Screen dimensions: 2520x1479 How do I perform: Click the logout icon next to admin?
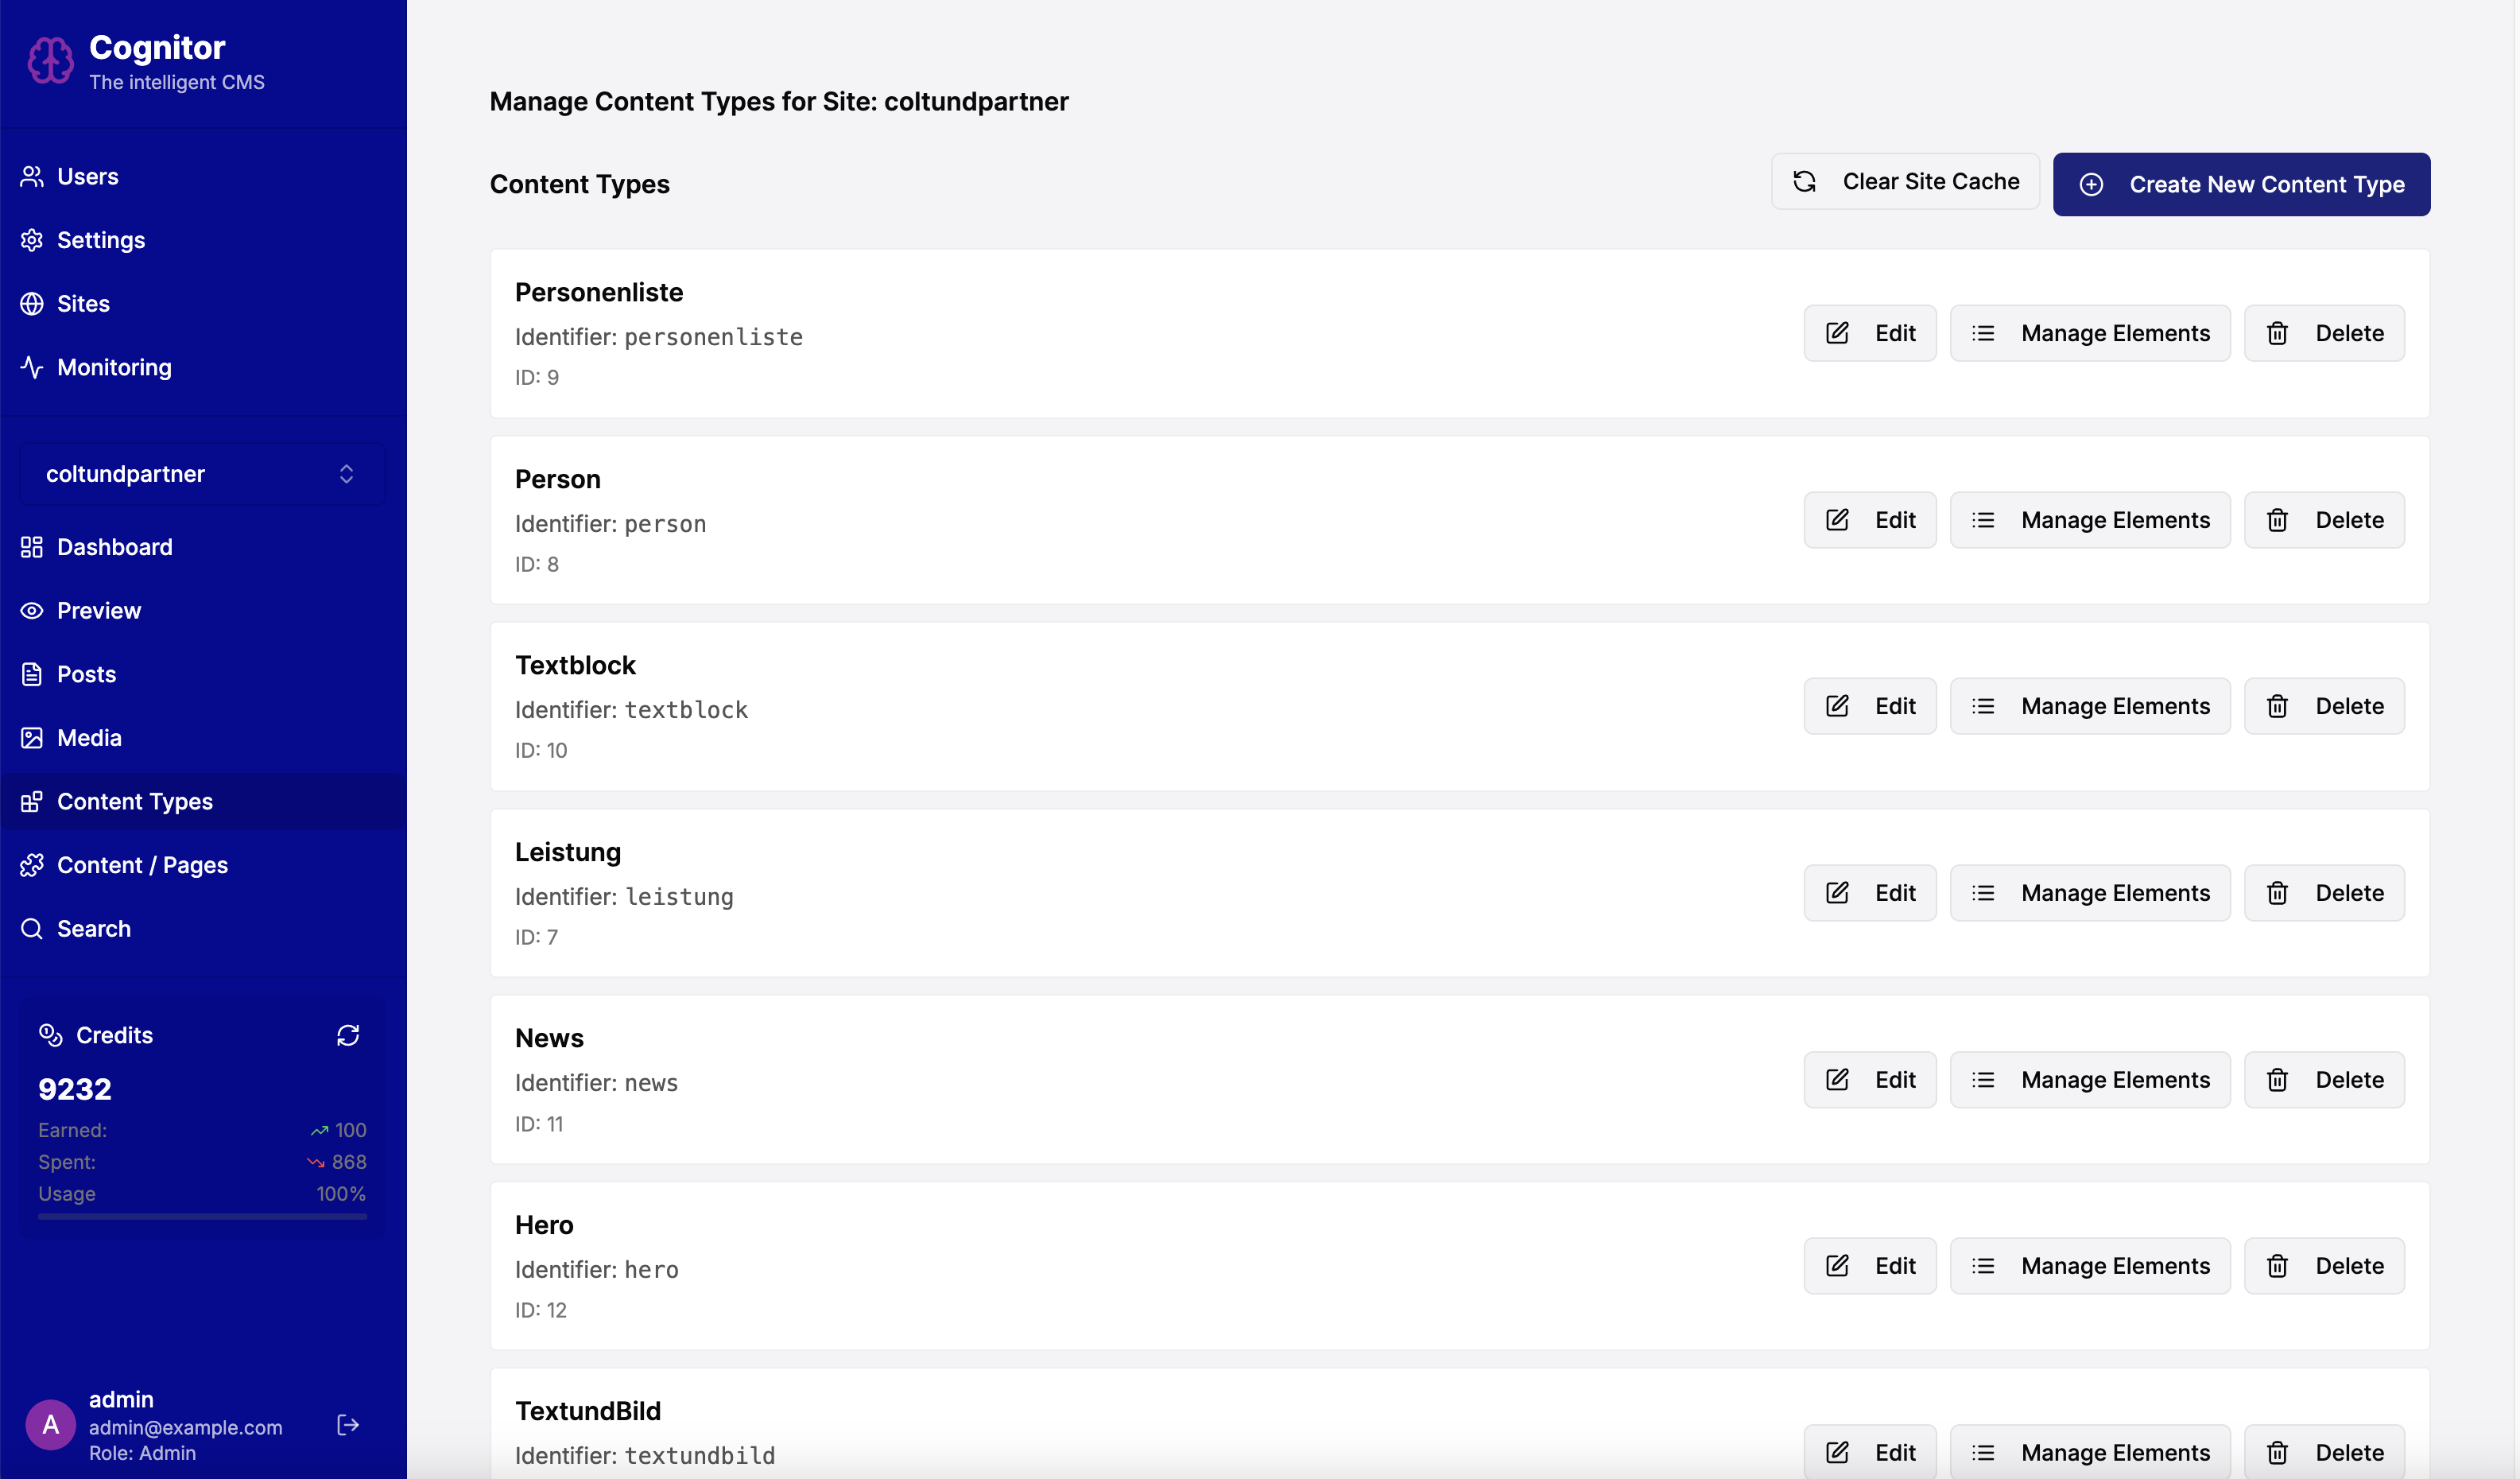347,1424
